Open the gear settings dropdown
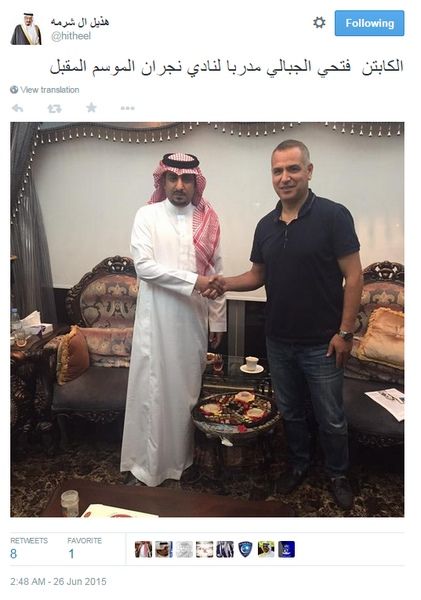421x600 pixels. pyautogui.click(x=319, y=23)
